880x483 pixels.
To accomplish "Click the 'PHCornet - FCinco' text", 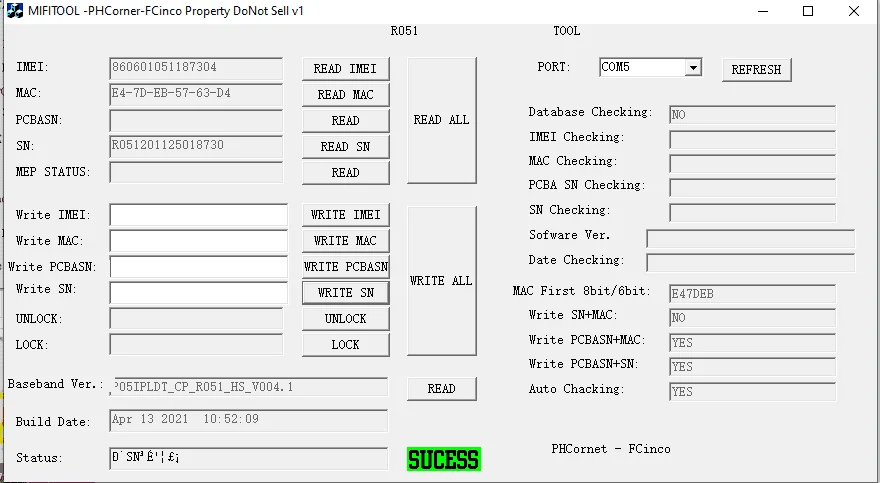I will [x=611, y=449].
